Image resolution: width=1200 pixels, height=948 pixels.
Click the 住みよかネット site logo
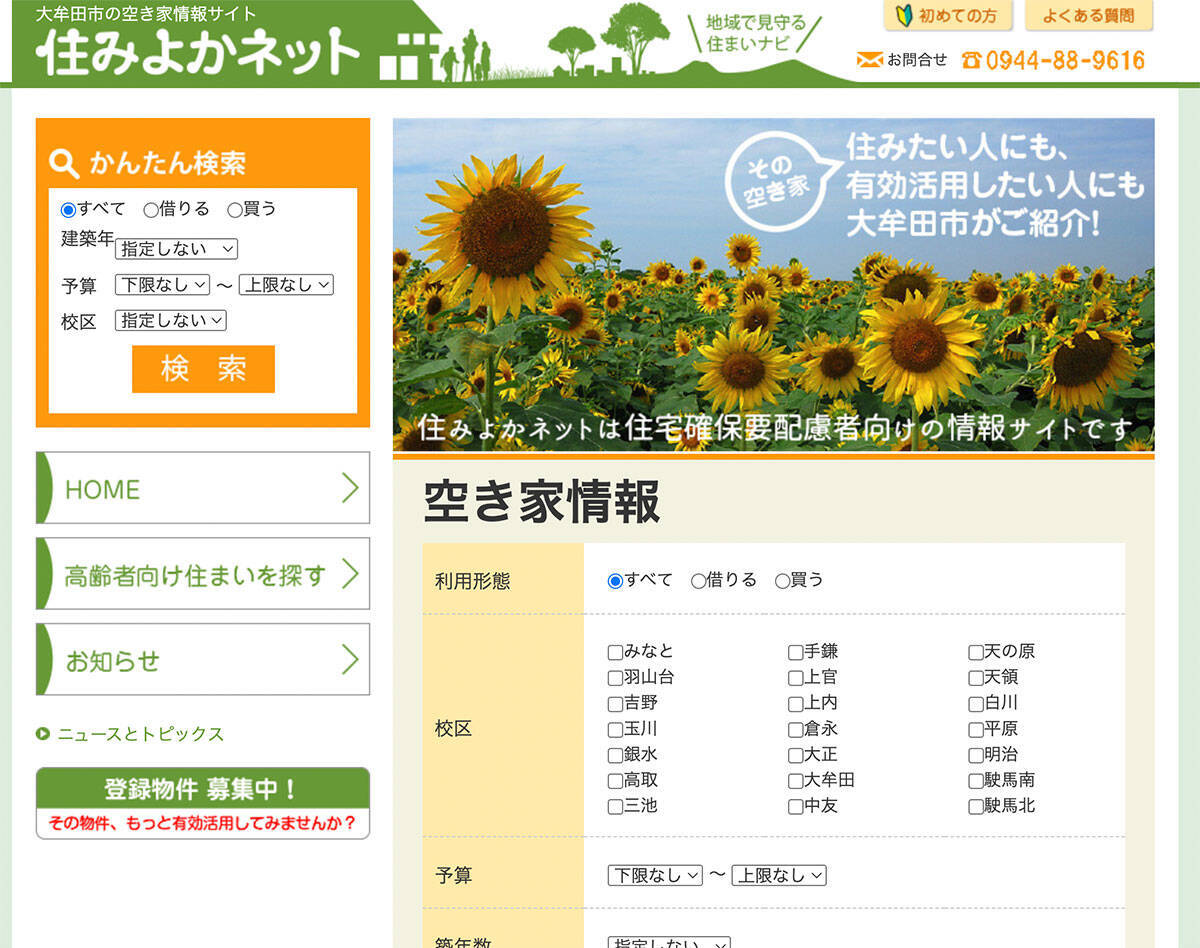(x=198, y=50)
